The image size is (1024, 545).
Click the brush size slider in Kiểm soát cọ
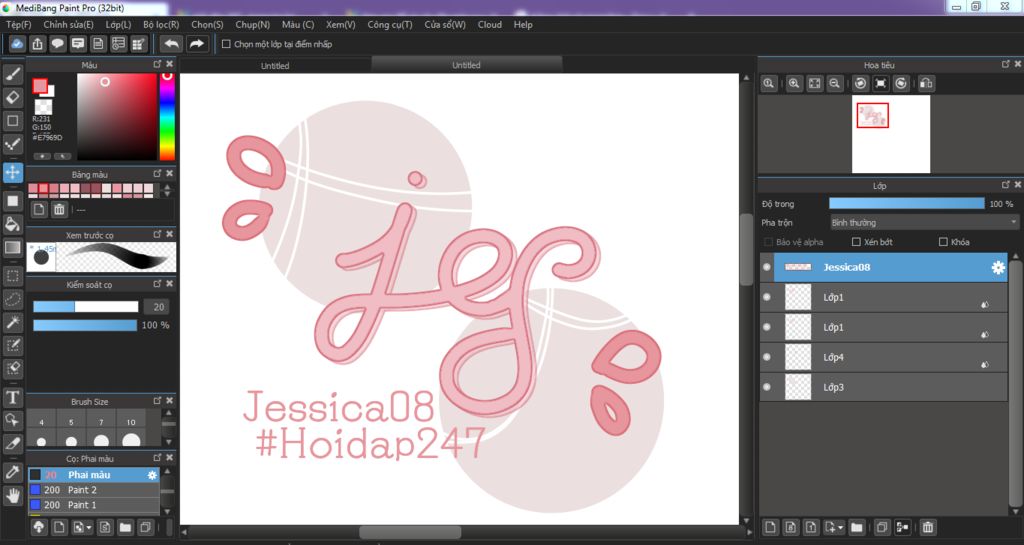(x=86, y=307)
